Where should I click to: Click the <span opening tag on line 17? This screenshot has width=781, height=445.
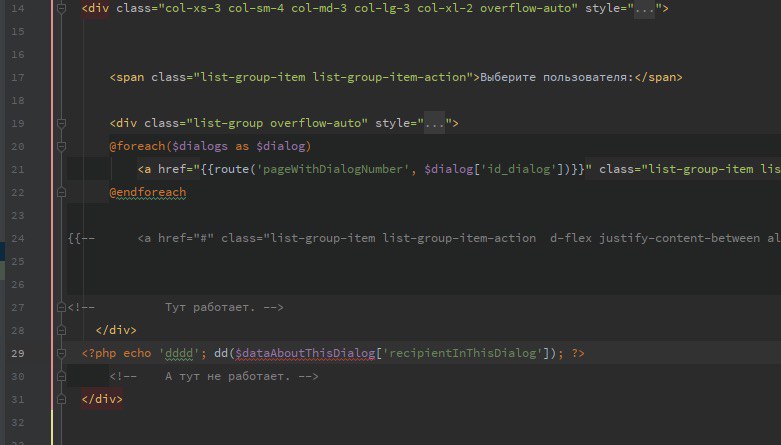127,77
